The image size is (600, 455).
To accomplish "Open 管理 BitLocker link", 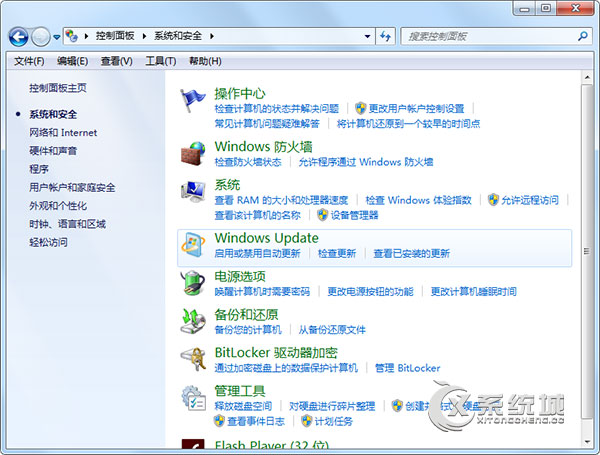I will 407,368.
